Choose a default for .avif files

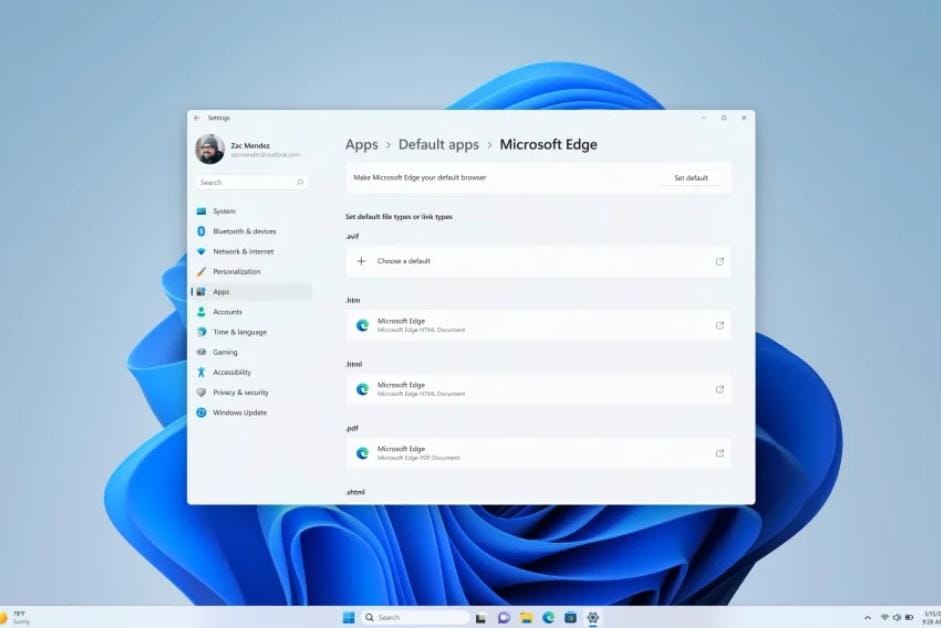[x=538, y=261]
